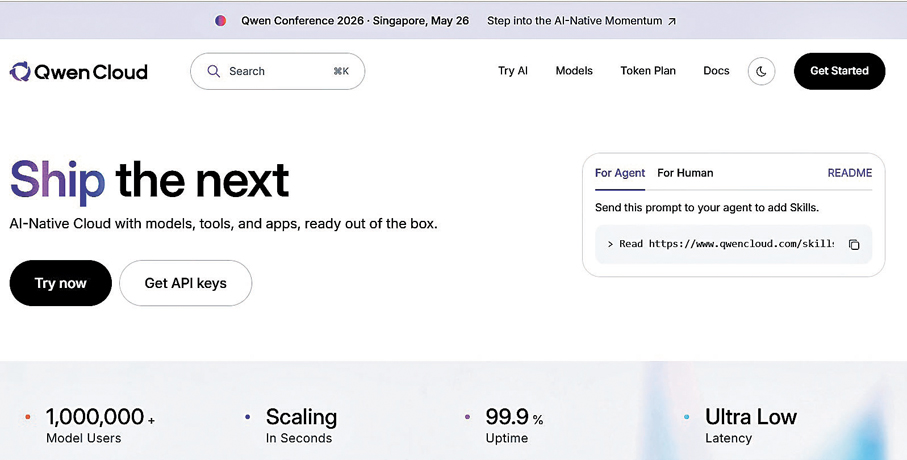Click Send this prompt to your agent text
This screenshot has height=460, width=907.
tap(707, 208)
